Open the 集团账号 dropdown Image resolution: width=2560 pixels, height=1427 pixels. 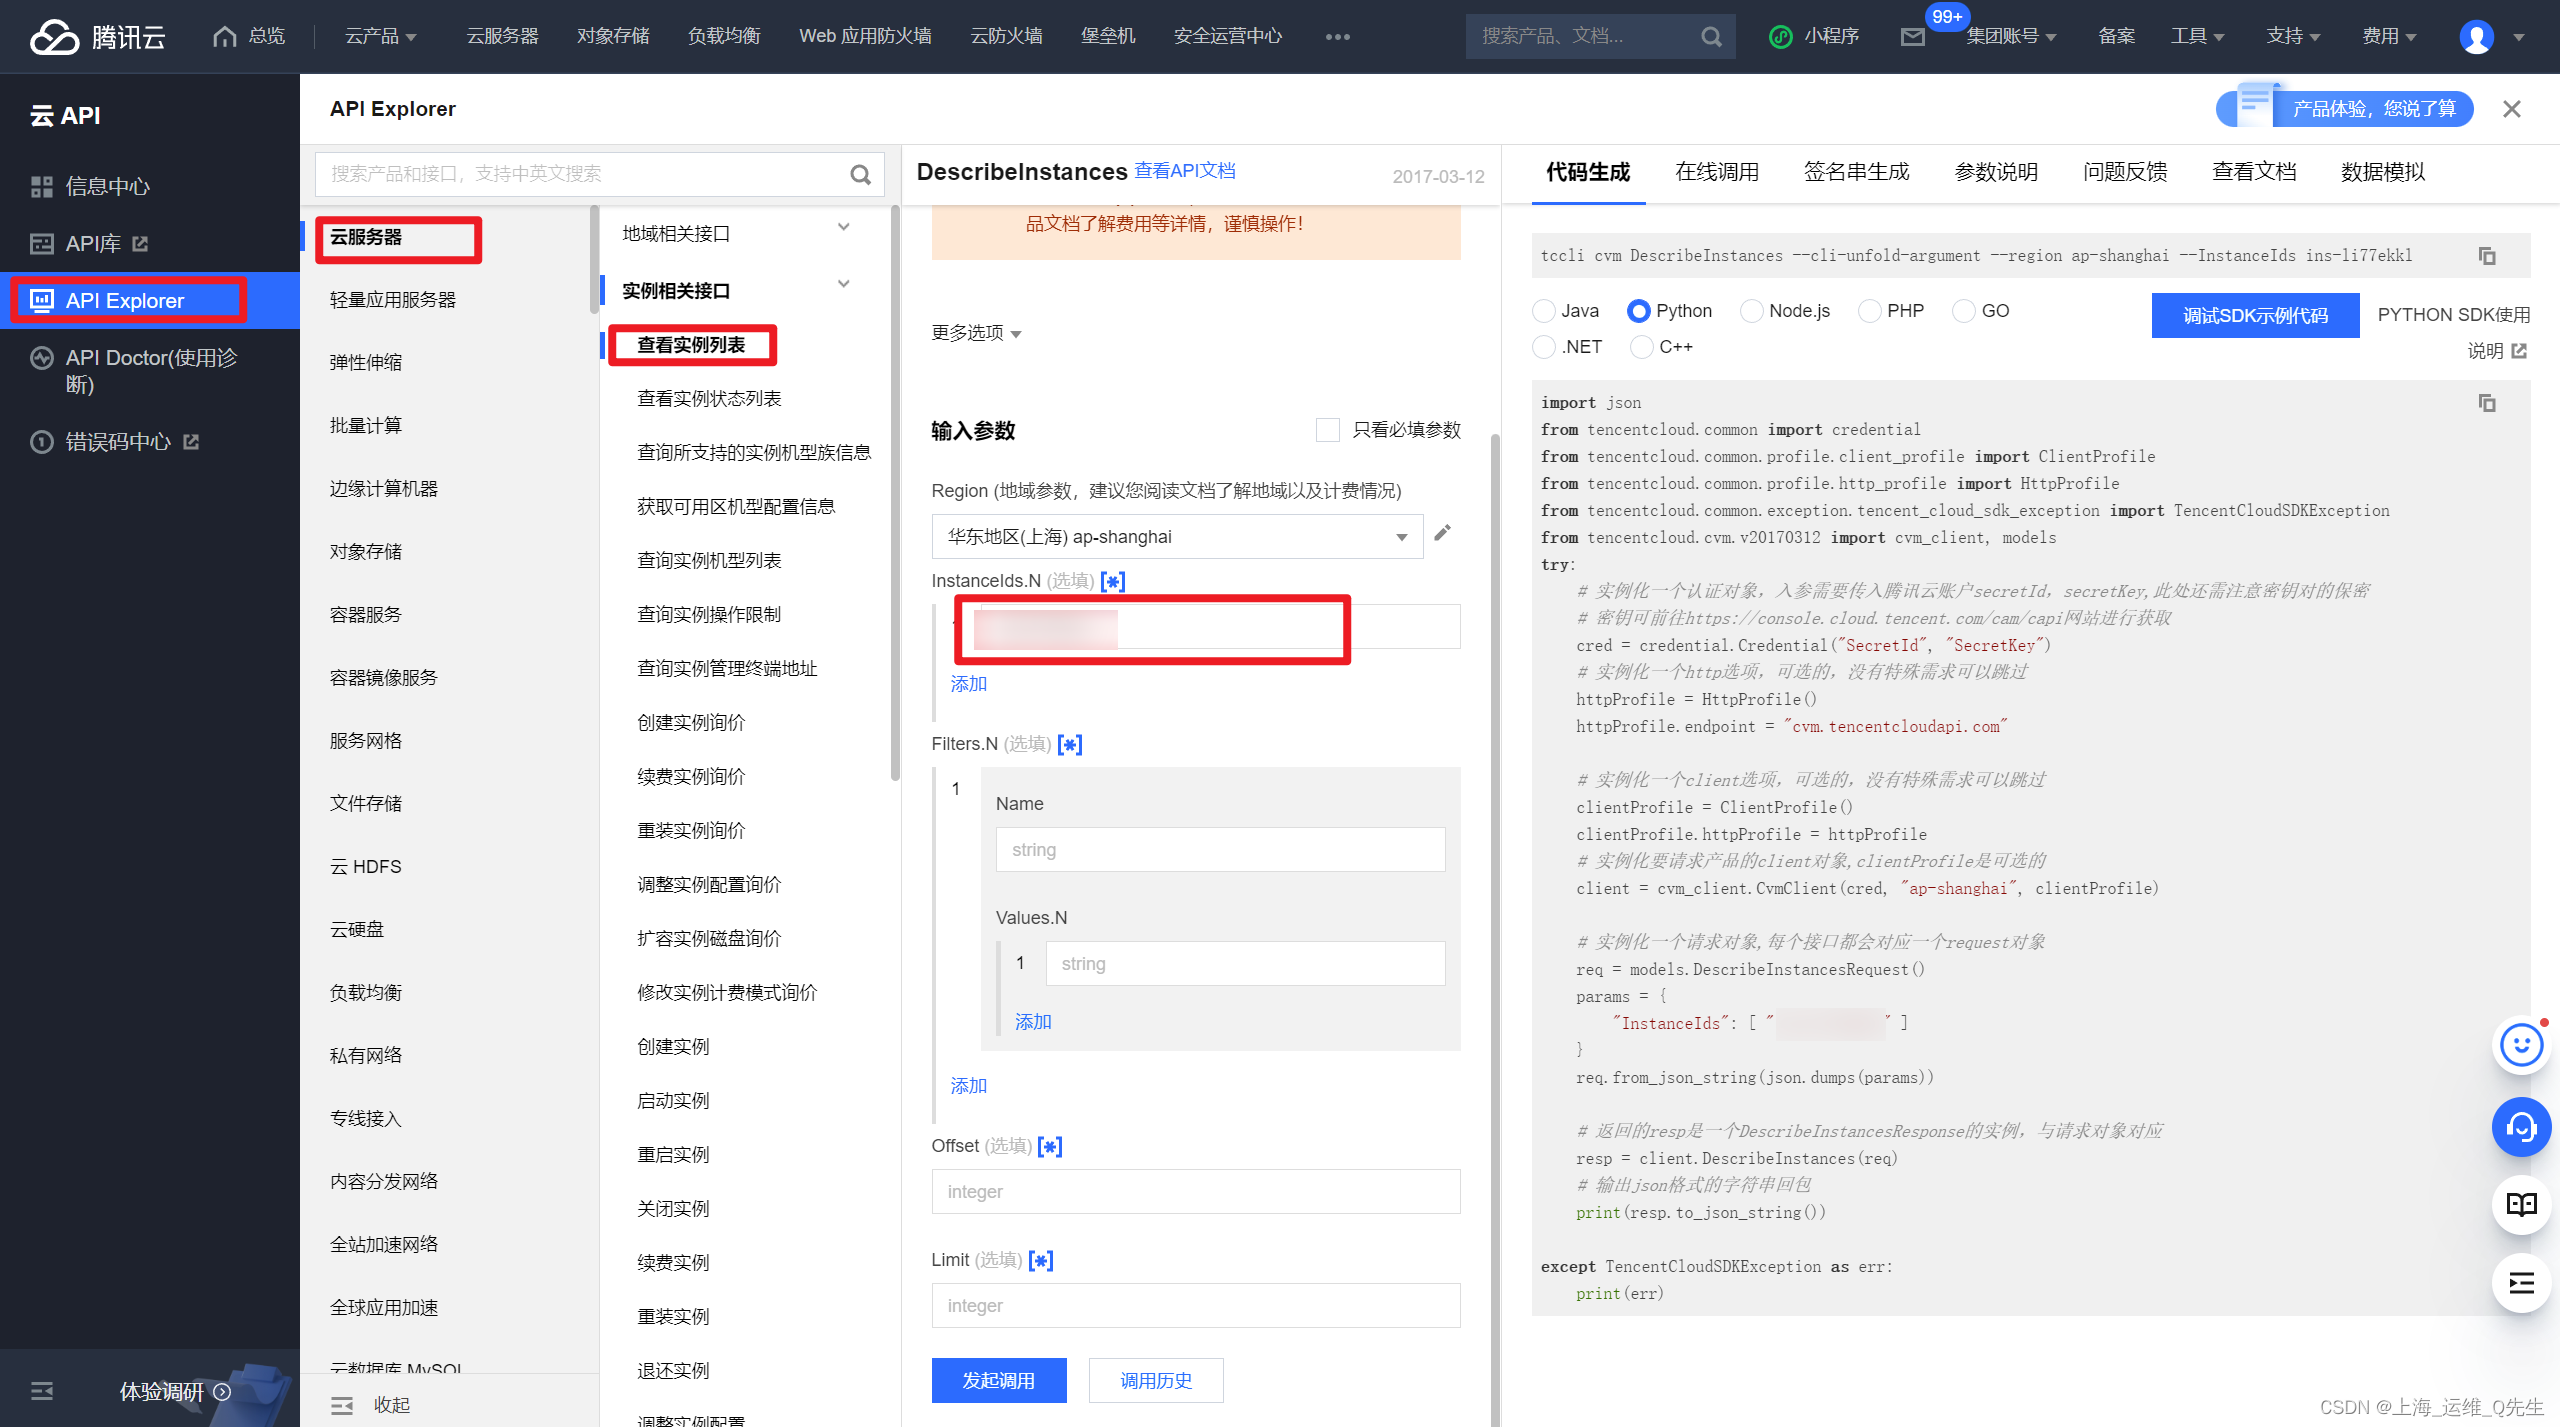click(x=2011, y=36)
